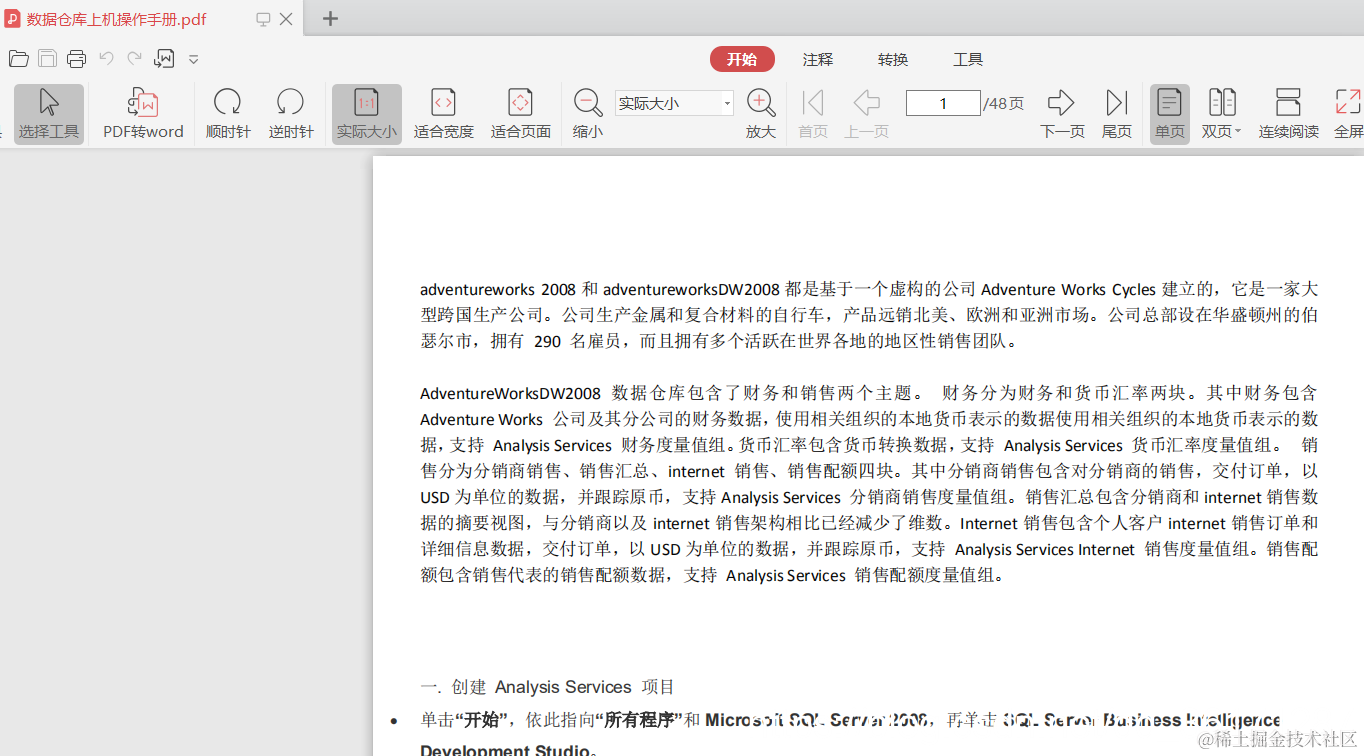
Task: Enable 连续阅读 continuous reading mode
Action: 1288,114
